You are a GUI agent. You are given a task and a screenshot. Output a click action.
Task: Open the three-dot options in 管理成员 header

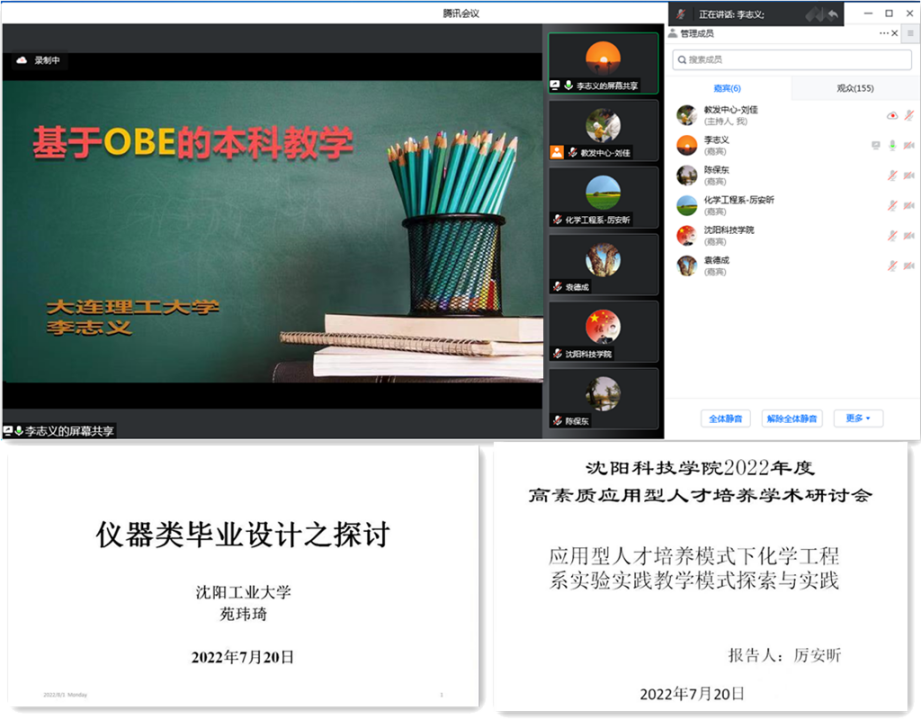pyautogui.click(x=884, y=33)
